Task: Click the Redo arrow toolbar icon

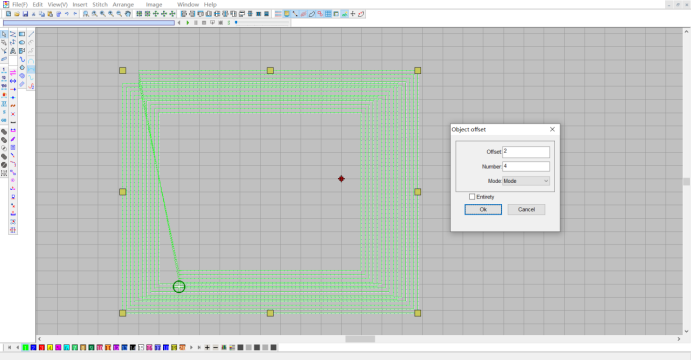Action: [75, 14]
